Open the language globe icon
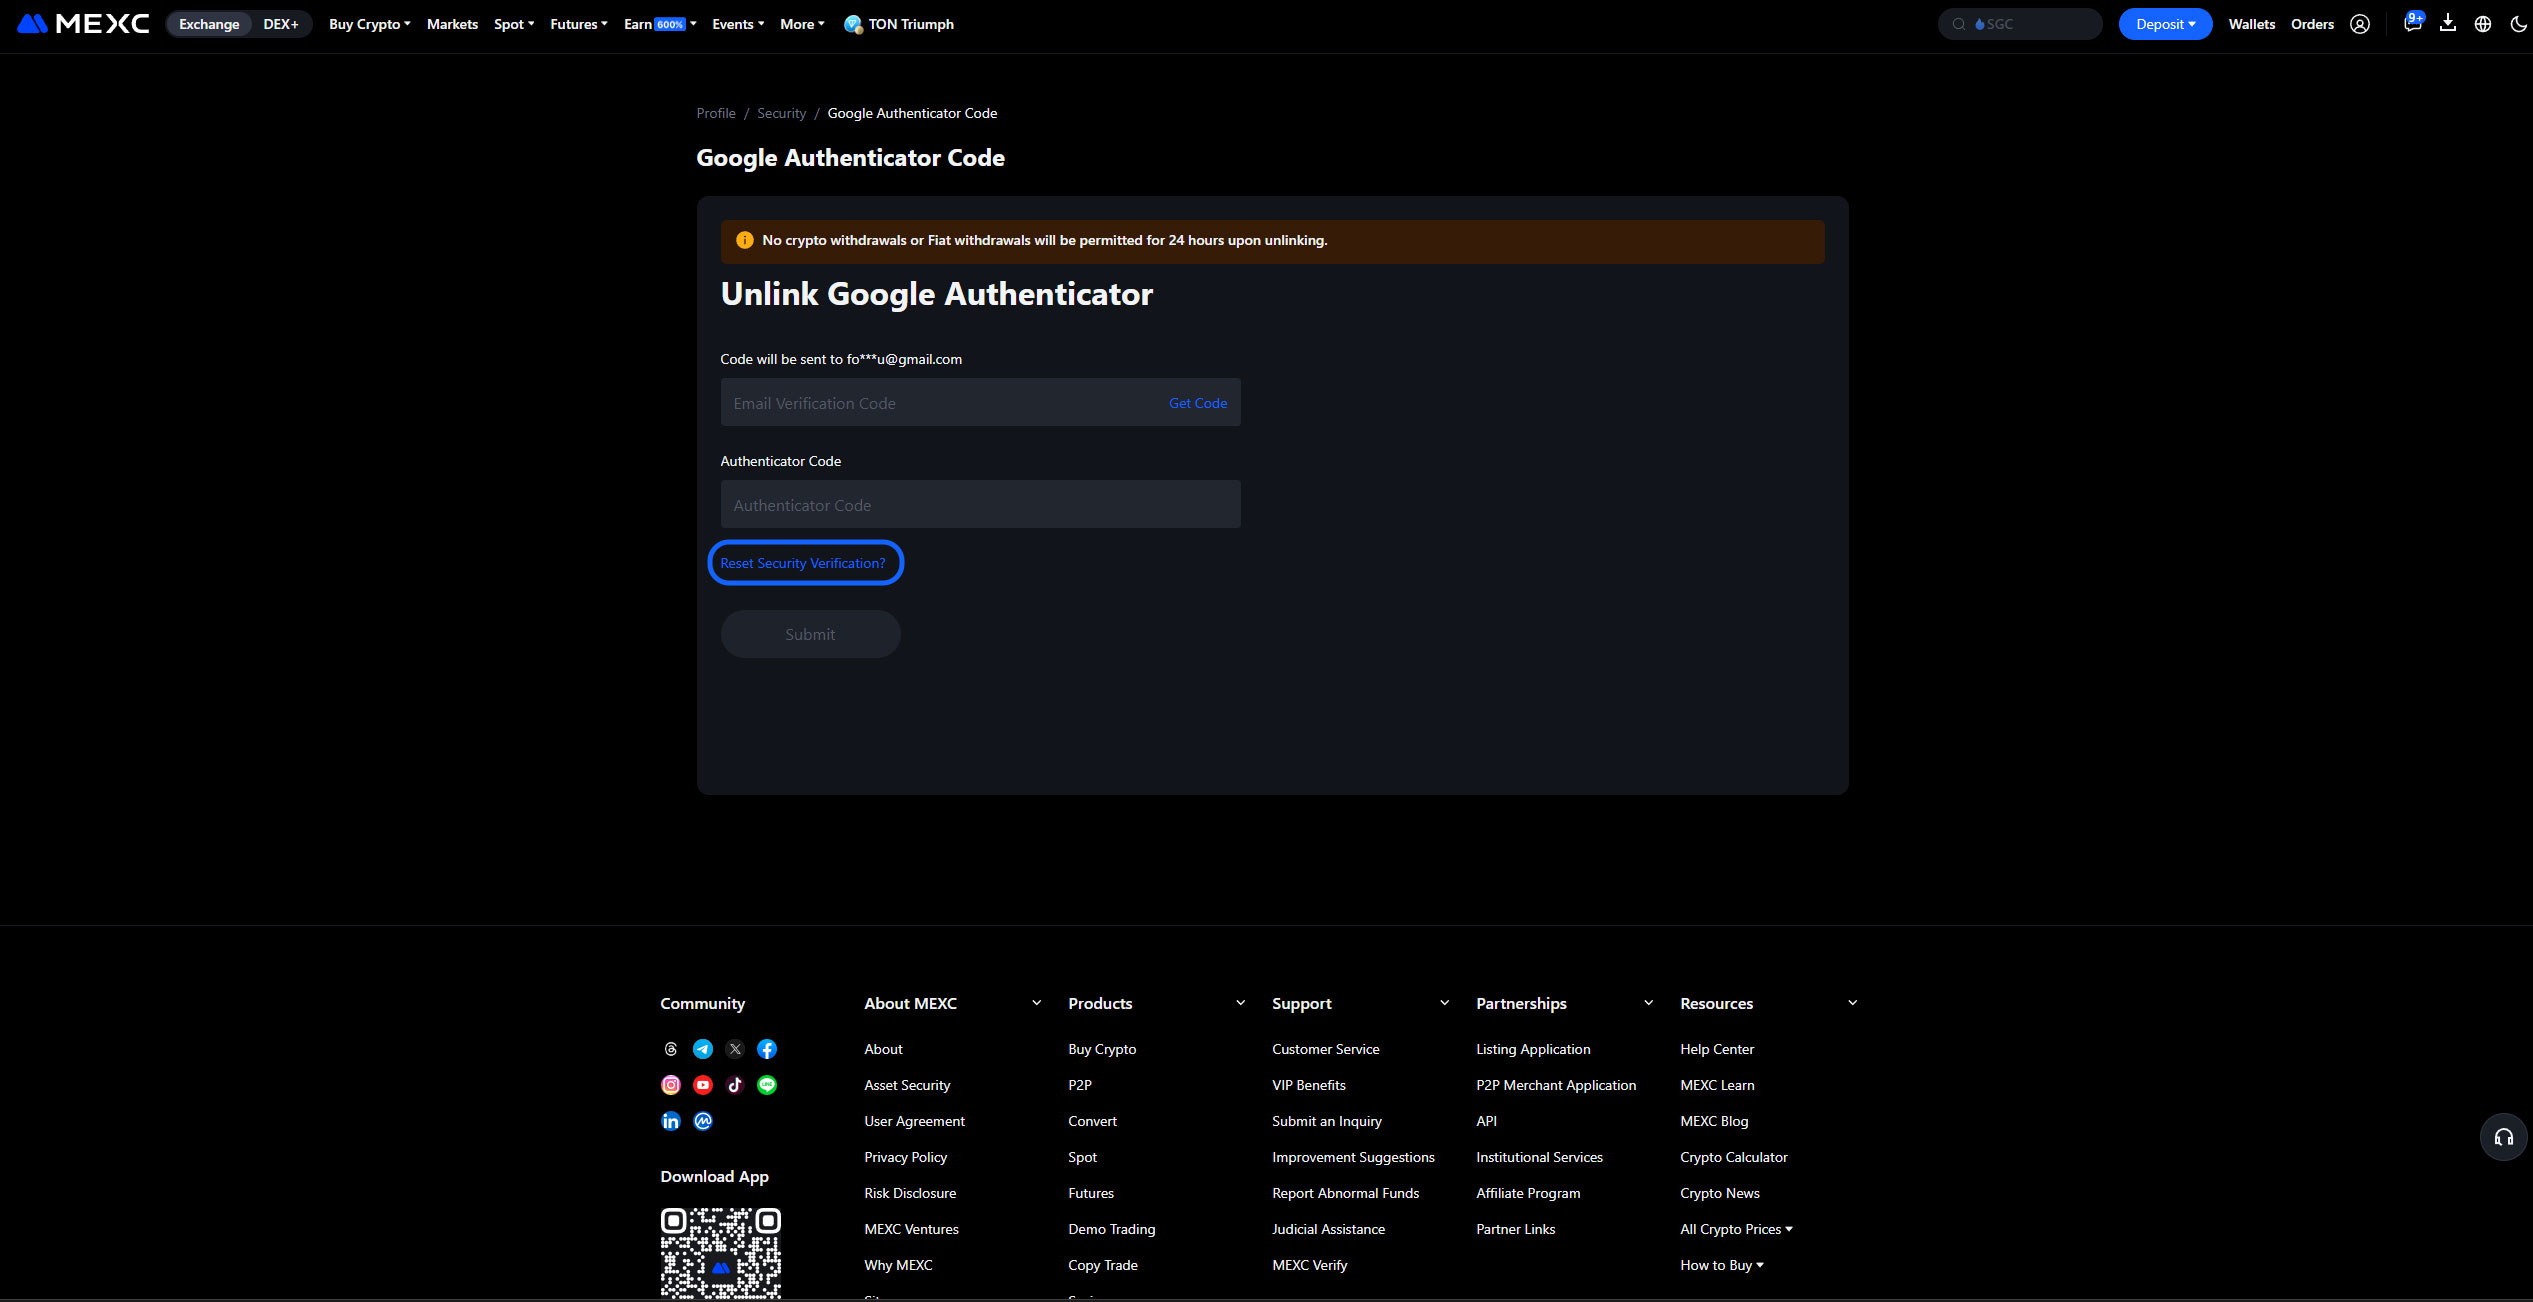 pos(2483,24)
